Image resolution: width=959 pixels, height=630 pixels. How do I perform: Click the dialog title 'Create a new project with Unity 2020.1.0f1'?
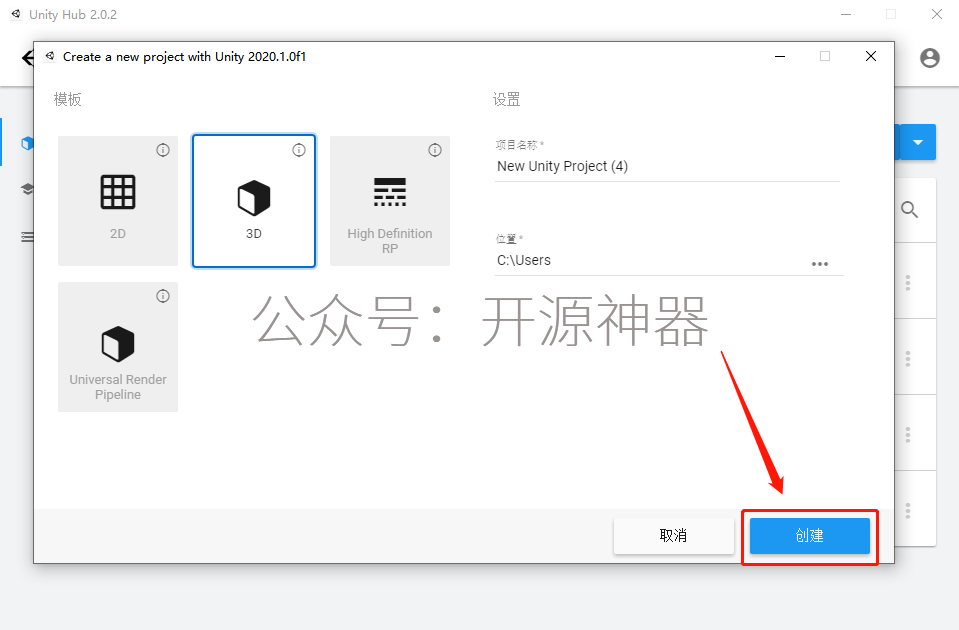click(184, 57)
